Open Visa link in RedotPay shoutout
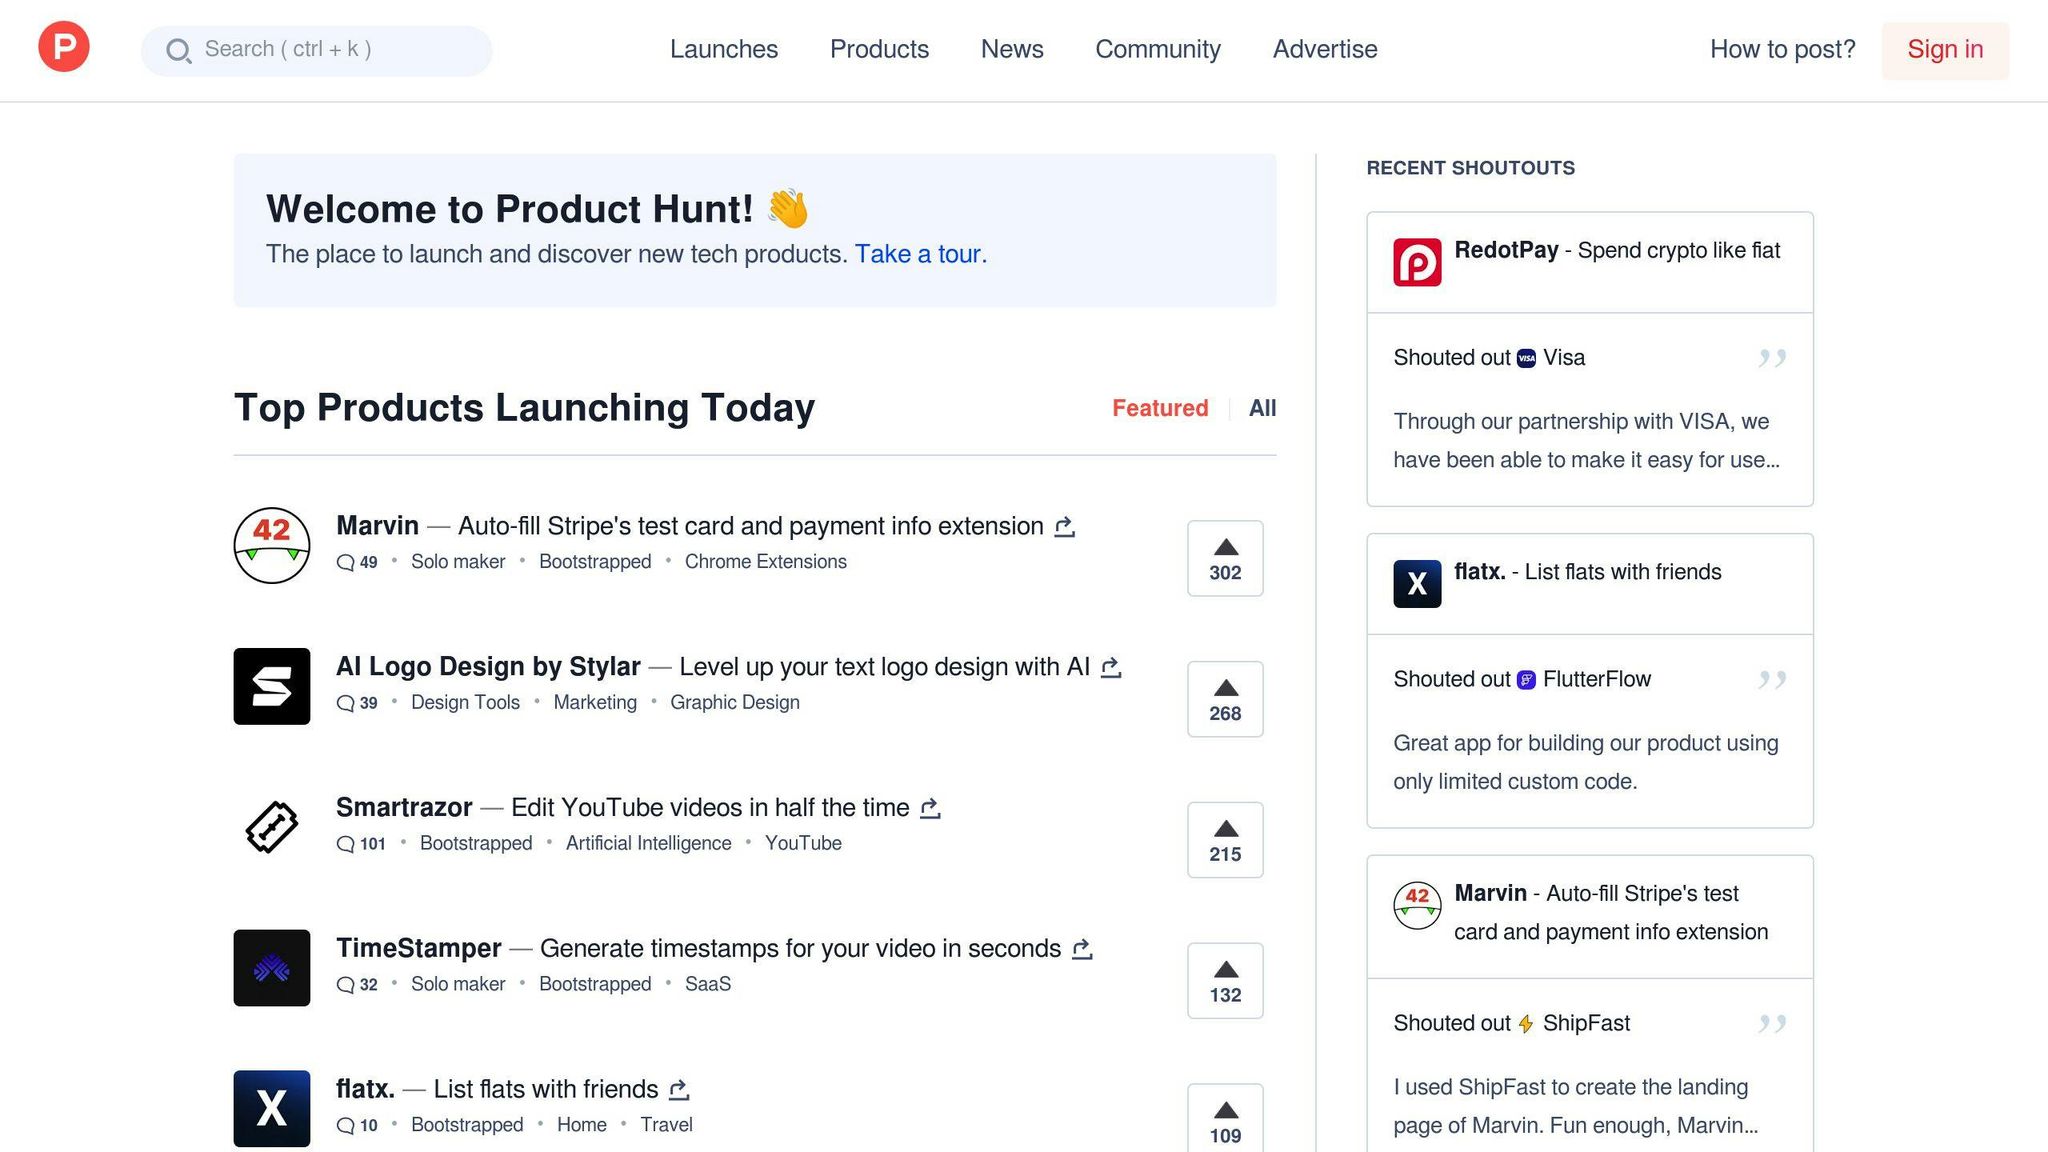The image size is (2048, 1152). pos(1564,358)
